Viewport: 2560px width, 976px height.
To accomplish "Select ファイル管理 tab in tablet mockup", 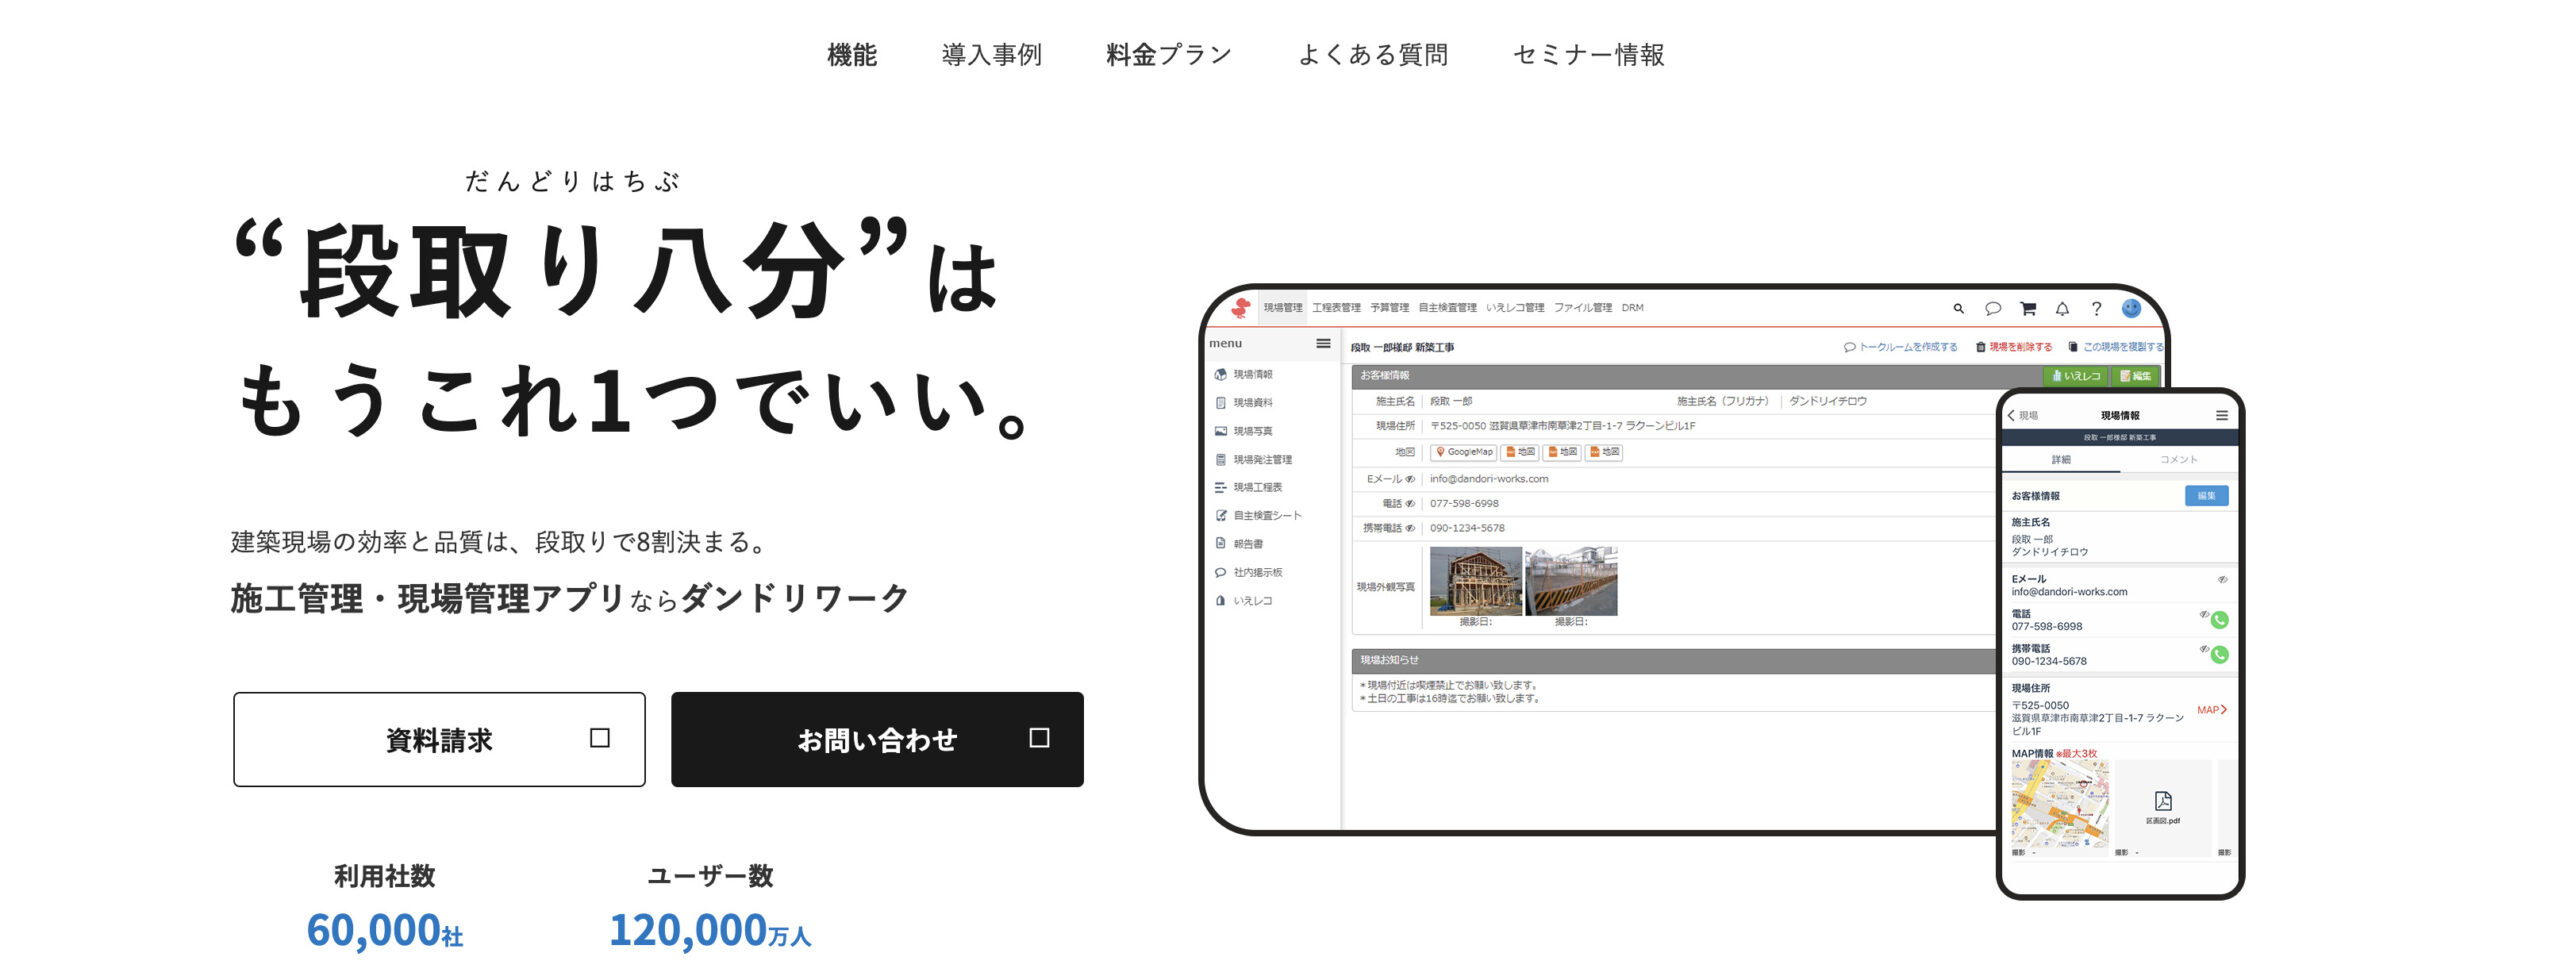I will (x=1582, y=308).
